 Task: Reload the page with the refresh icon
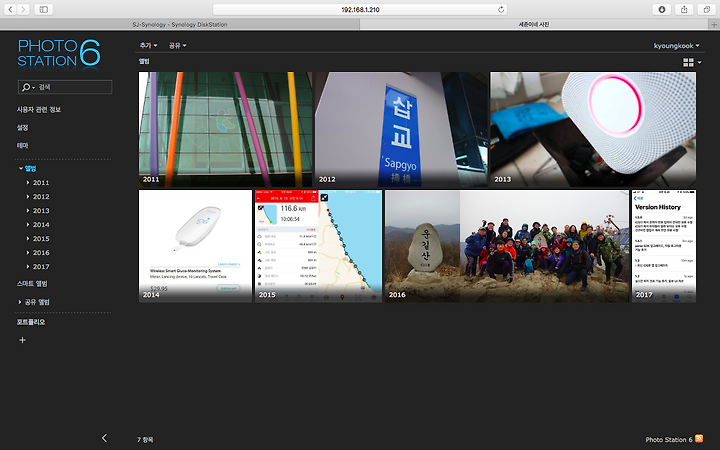501,9
